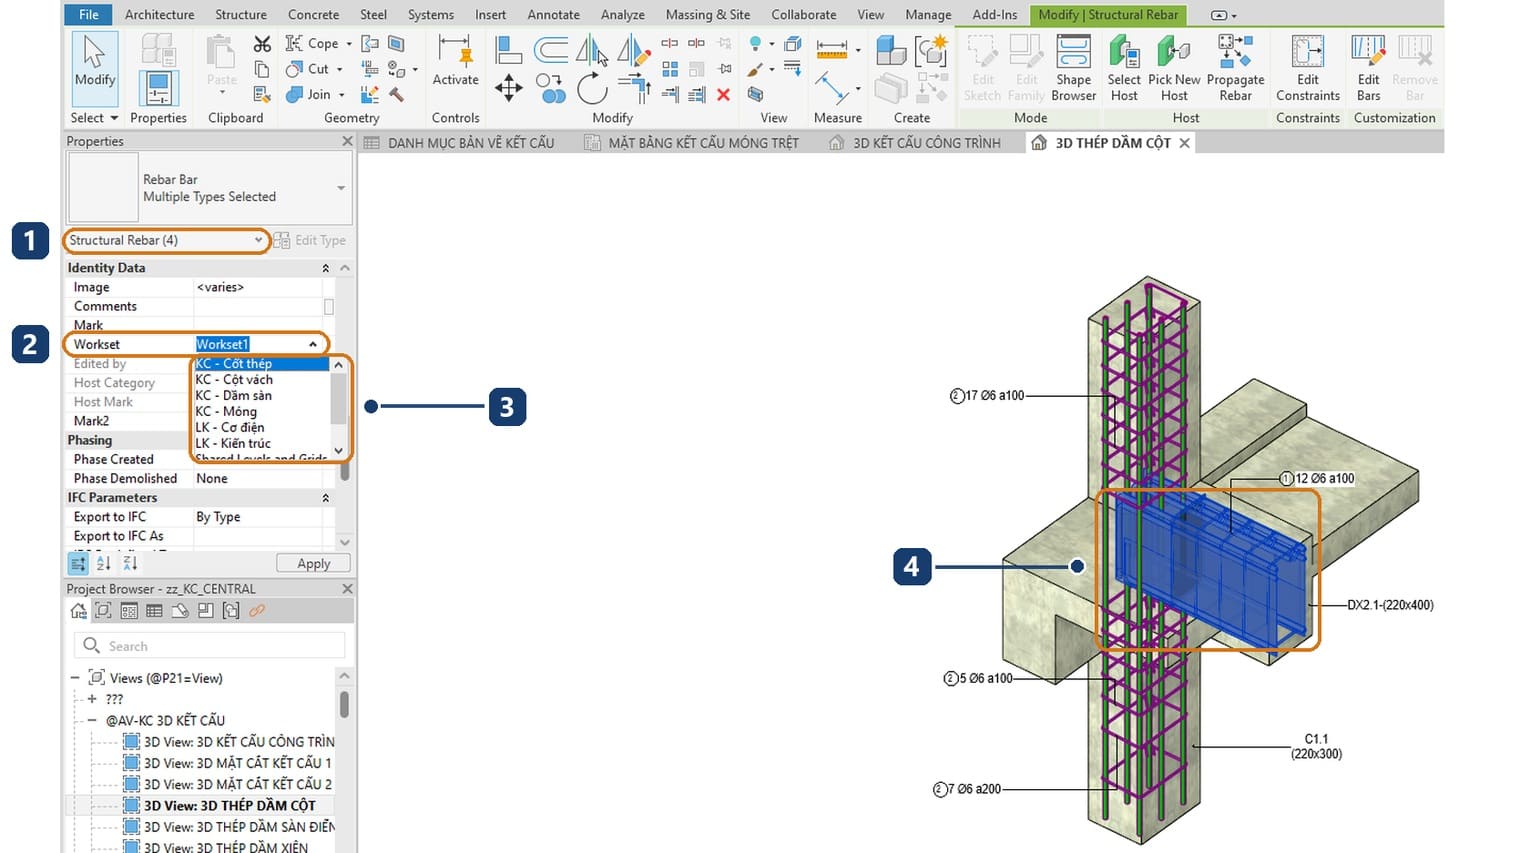The width and height of the screenshot is (1520, 853).
Task: Select the Trim/Extend to Corner tool
Action: pos(634,89)
